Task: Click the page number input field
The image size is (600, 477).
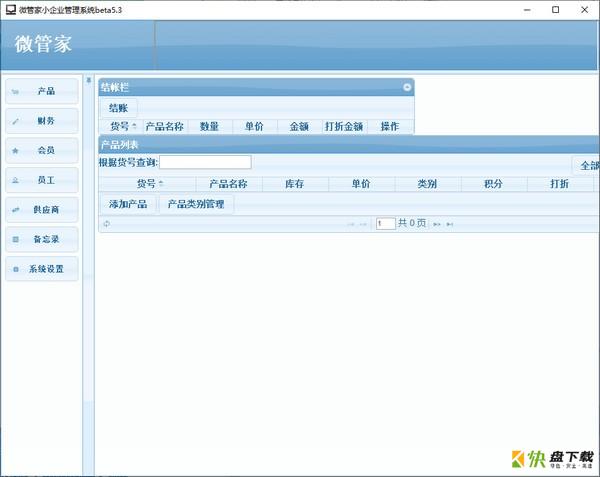Action: pyautogui.click(x=386, y=223)
